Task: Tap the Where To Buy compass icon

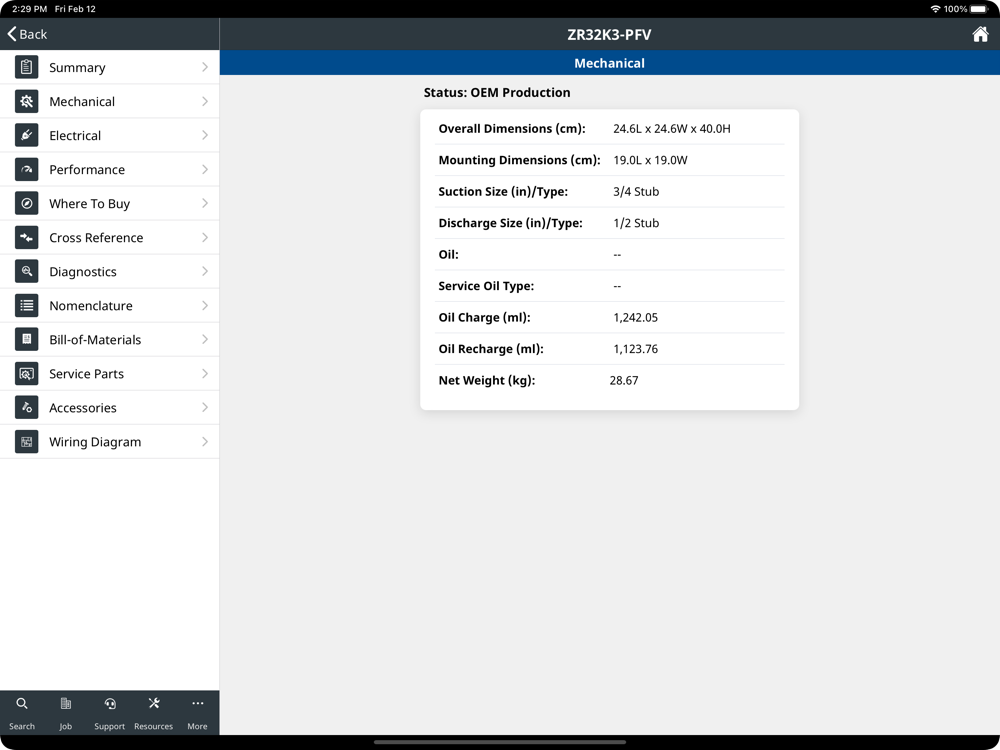Action: pos(26,203)
